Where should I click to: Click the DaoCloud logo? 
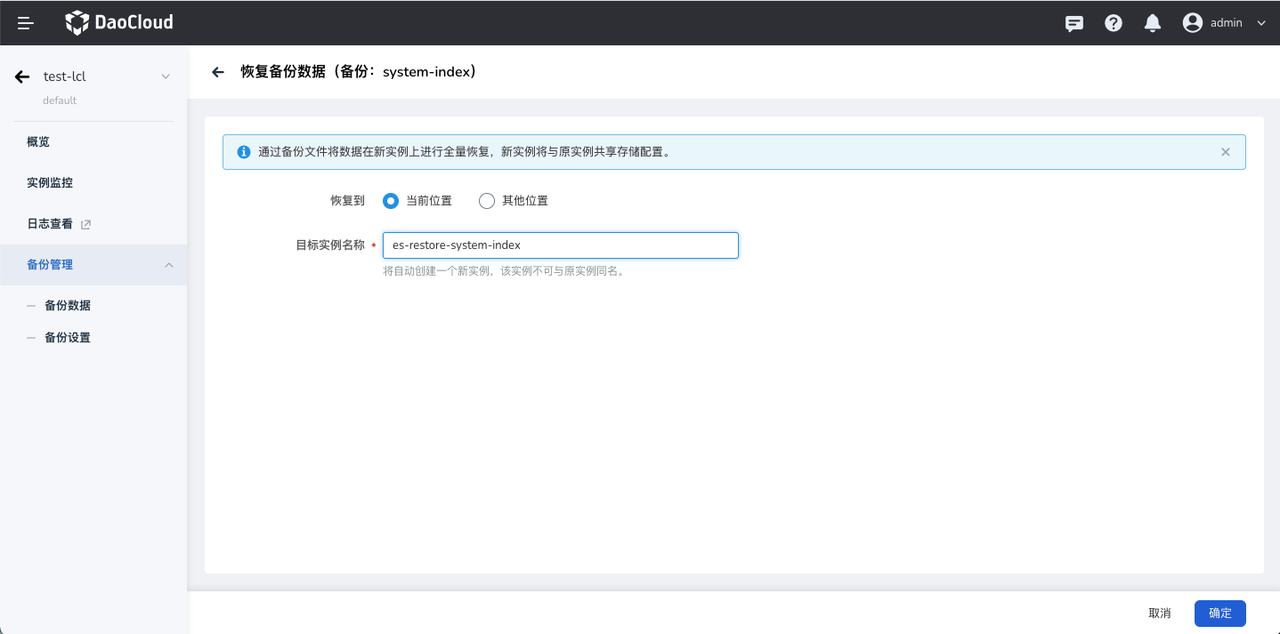[119, 22]
